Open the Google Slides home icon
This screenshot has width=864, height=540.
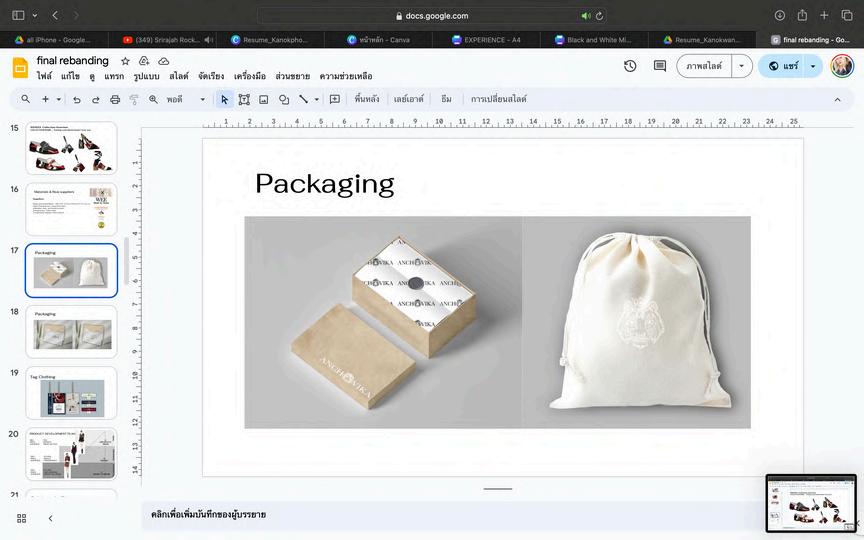pyautogui.click(x=20, y=68)
